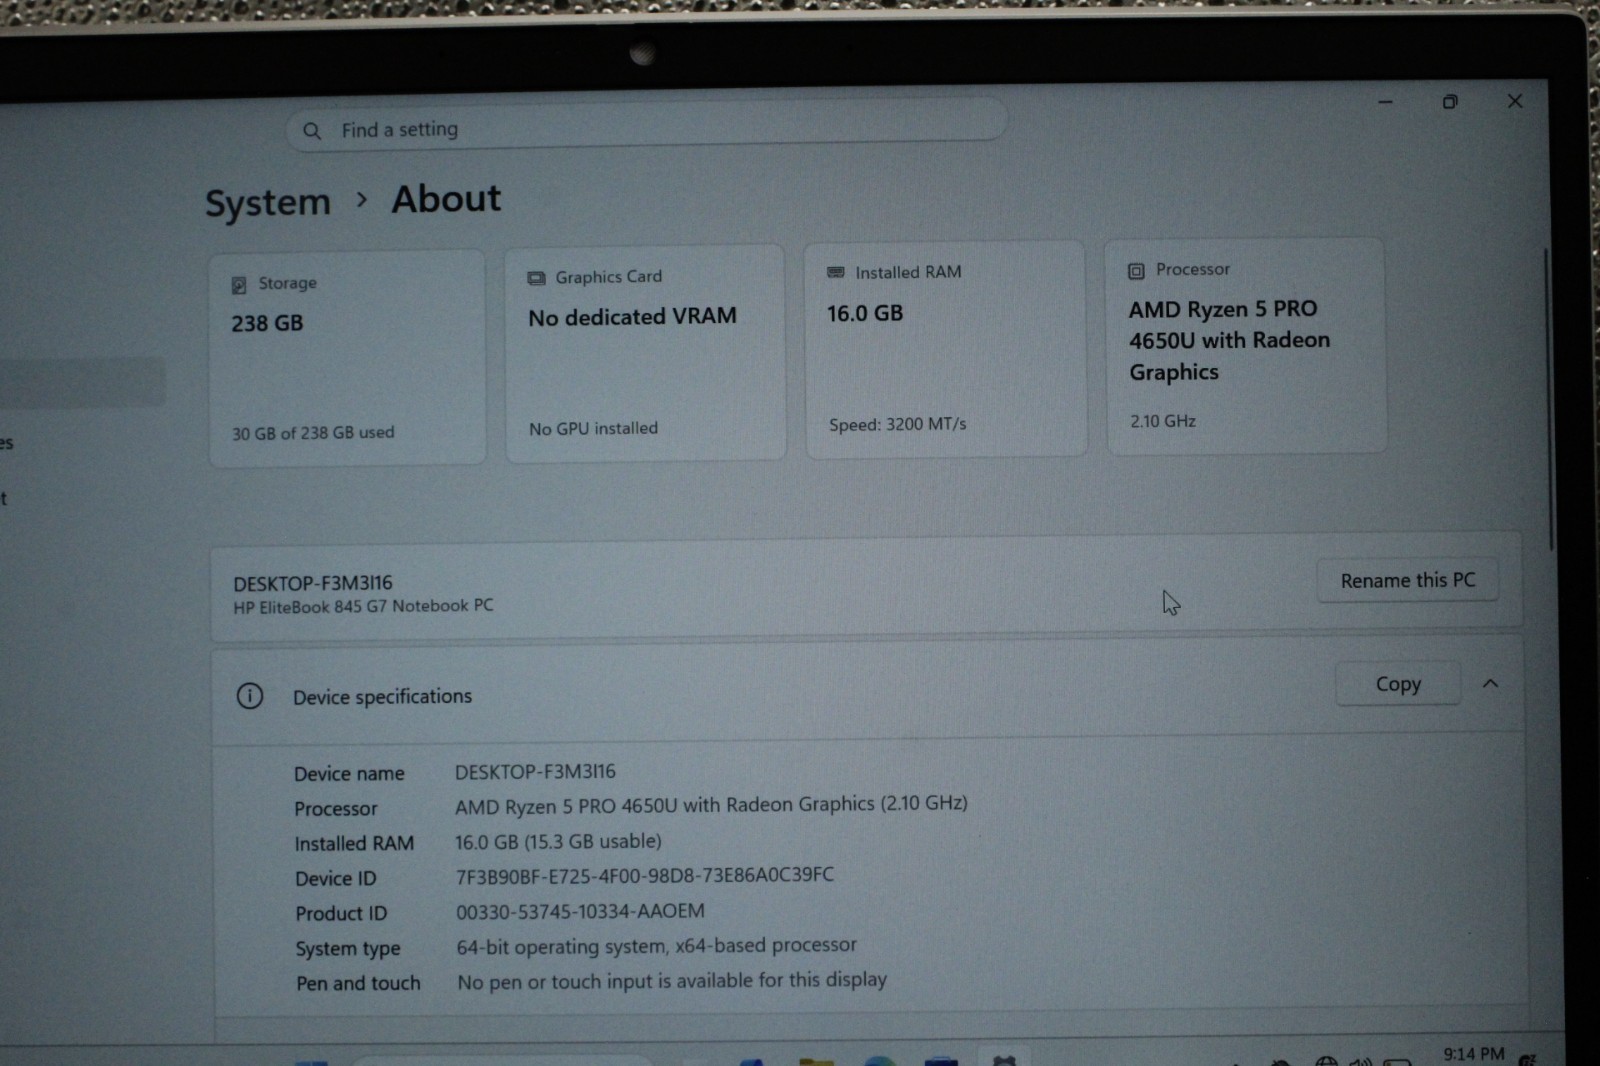Click the 238 GB storage value
1600x1066 pixels.
[267, 323]
